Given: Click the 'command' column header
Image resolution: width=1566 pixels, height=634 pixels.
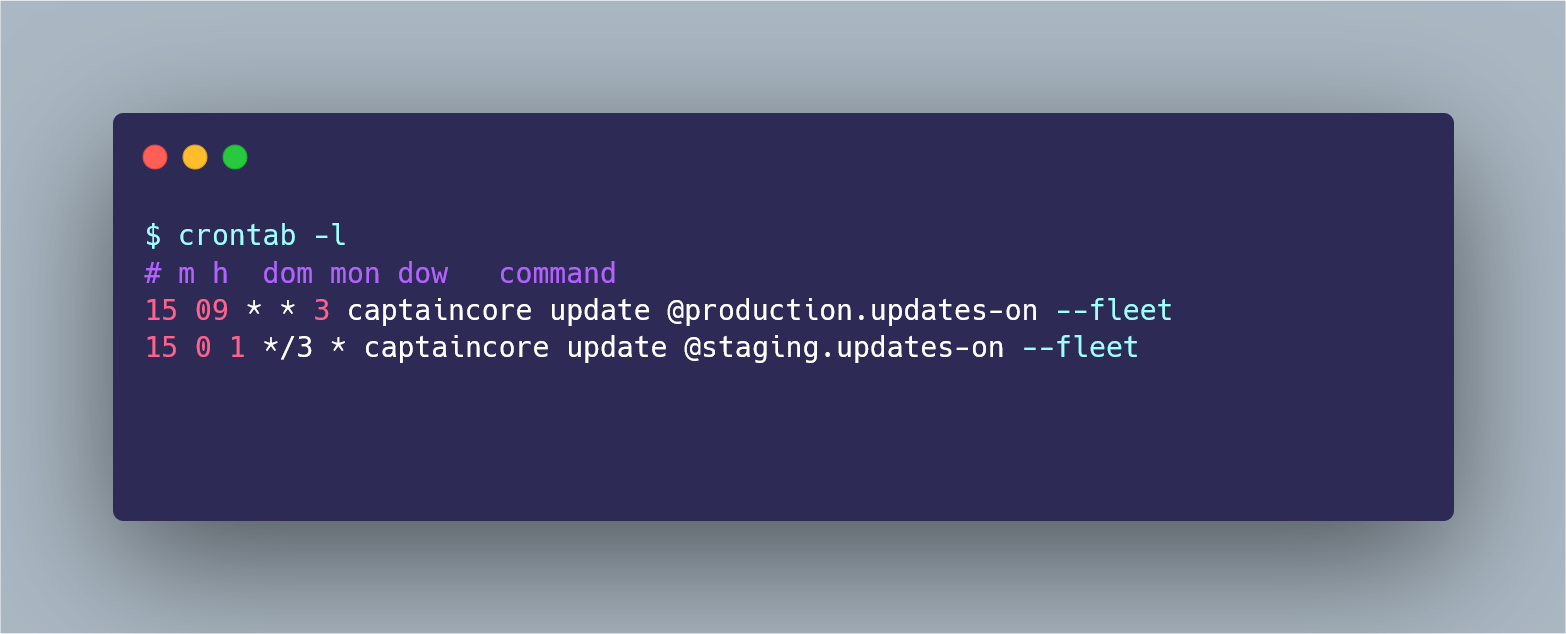Looking at the screenshot, I should 558,274.
